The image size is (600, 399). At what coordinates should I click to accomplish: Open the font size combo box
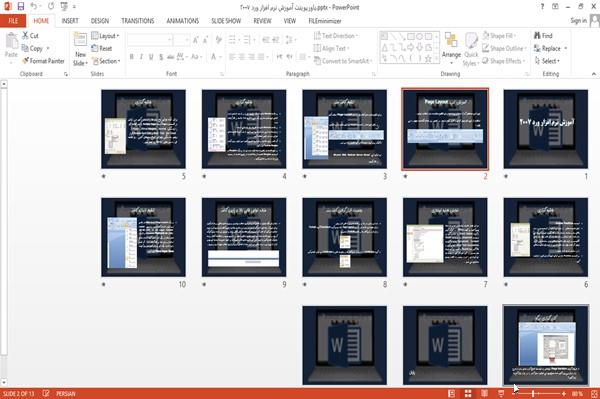[181, 40]
